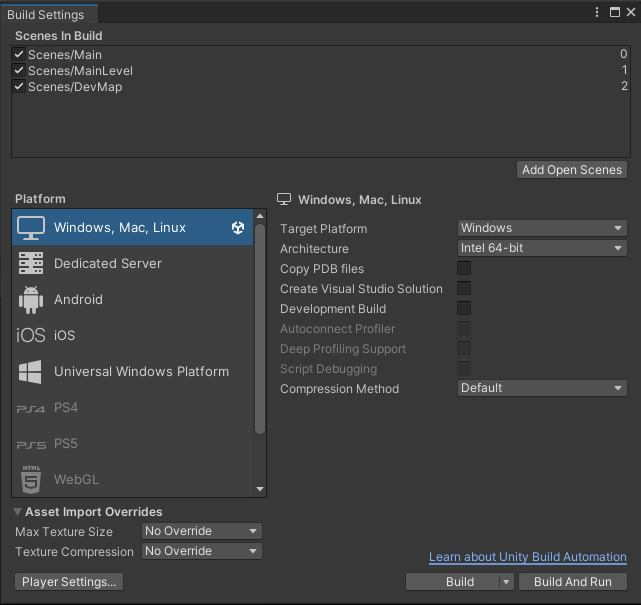641x605 pixels.
Task: Click the Unity logo on the active platform row
Action: point(238,228)
